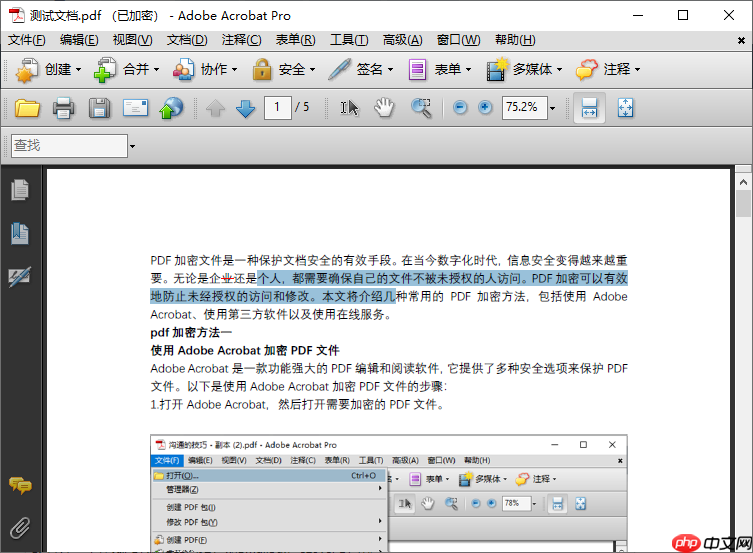Click the line '1.打开 Adobe Acrobat，然后打开需要加密的 PDF 文件。'
This screenshot has height=553, width=753.
[297, 405]
